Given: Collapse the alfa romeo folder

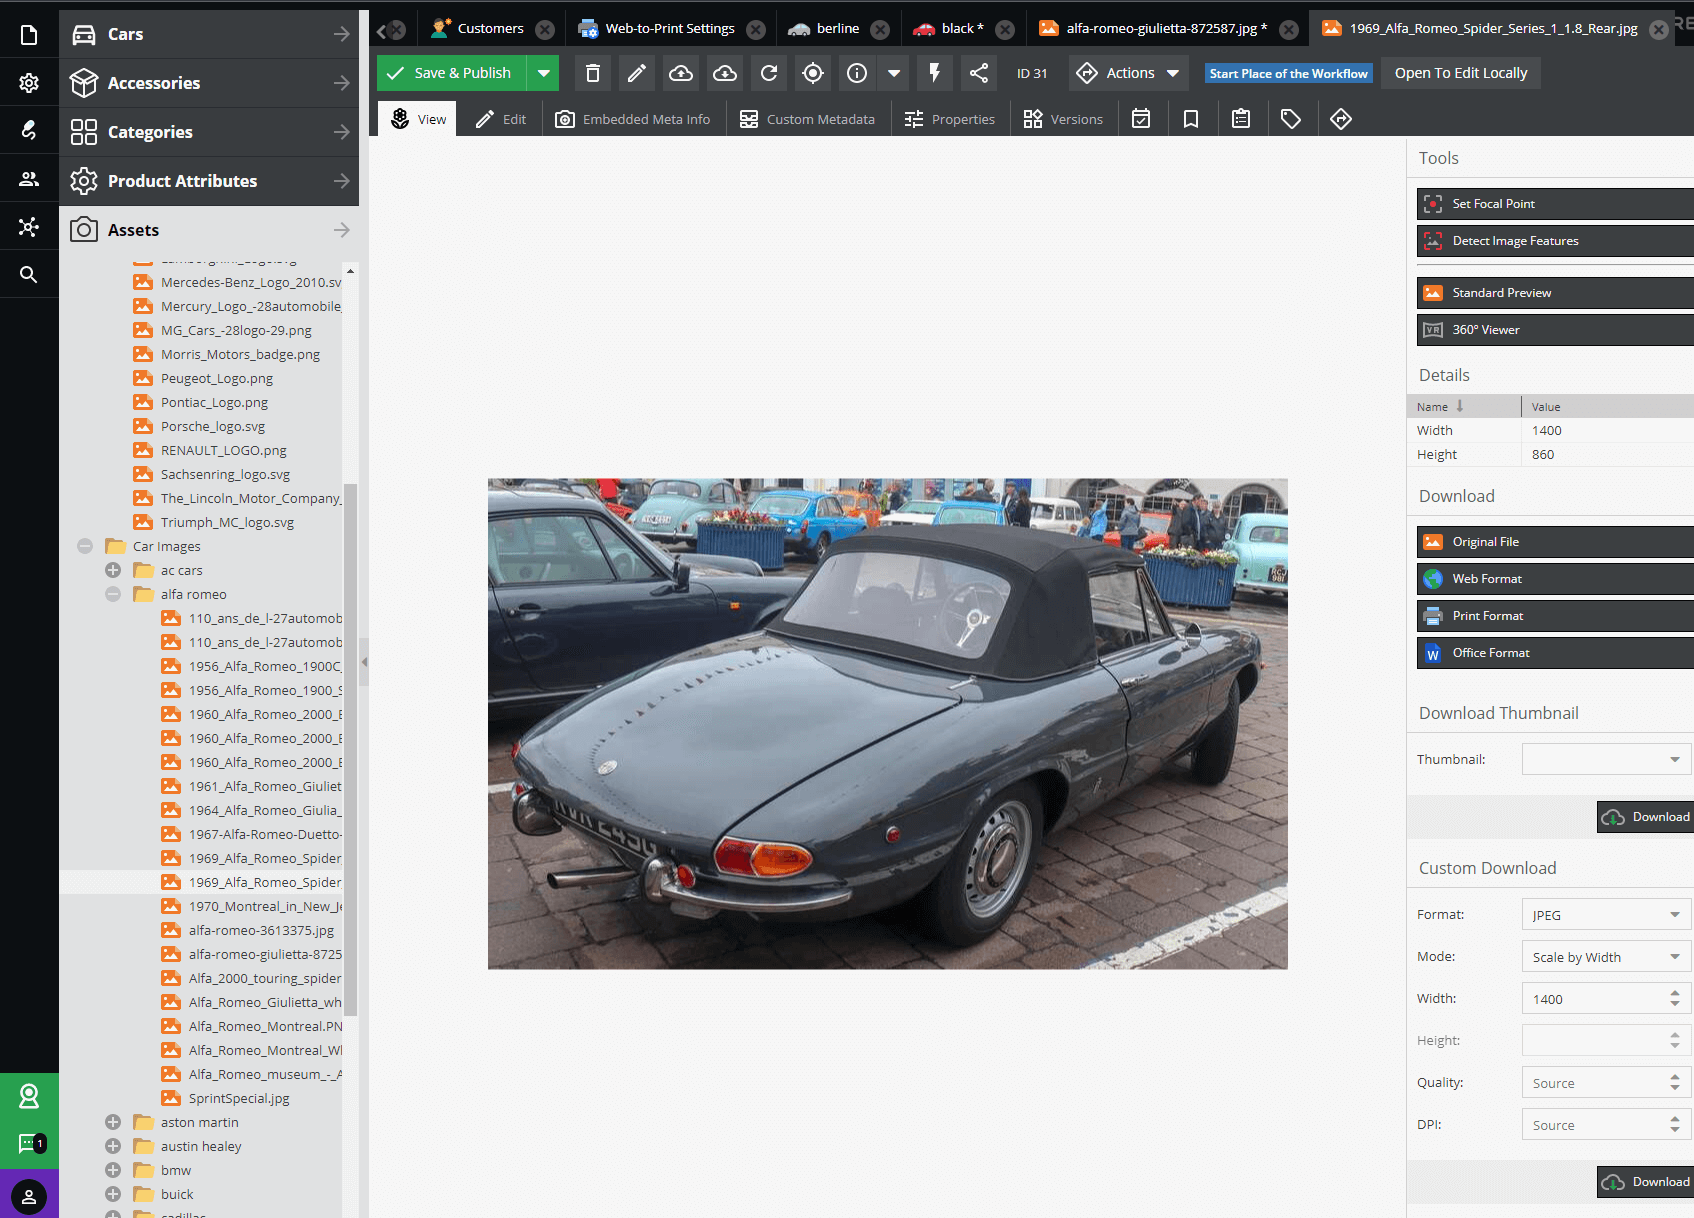Looking at the screenshot, I should point(113,594).
